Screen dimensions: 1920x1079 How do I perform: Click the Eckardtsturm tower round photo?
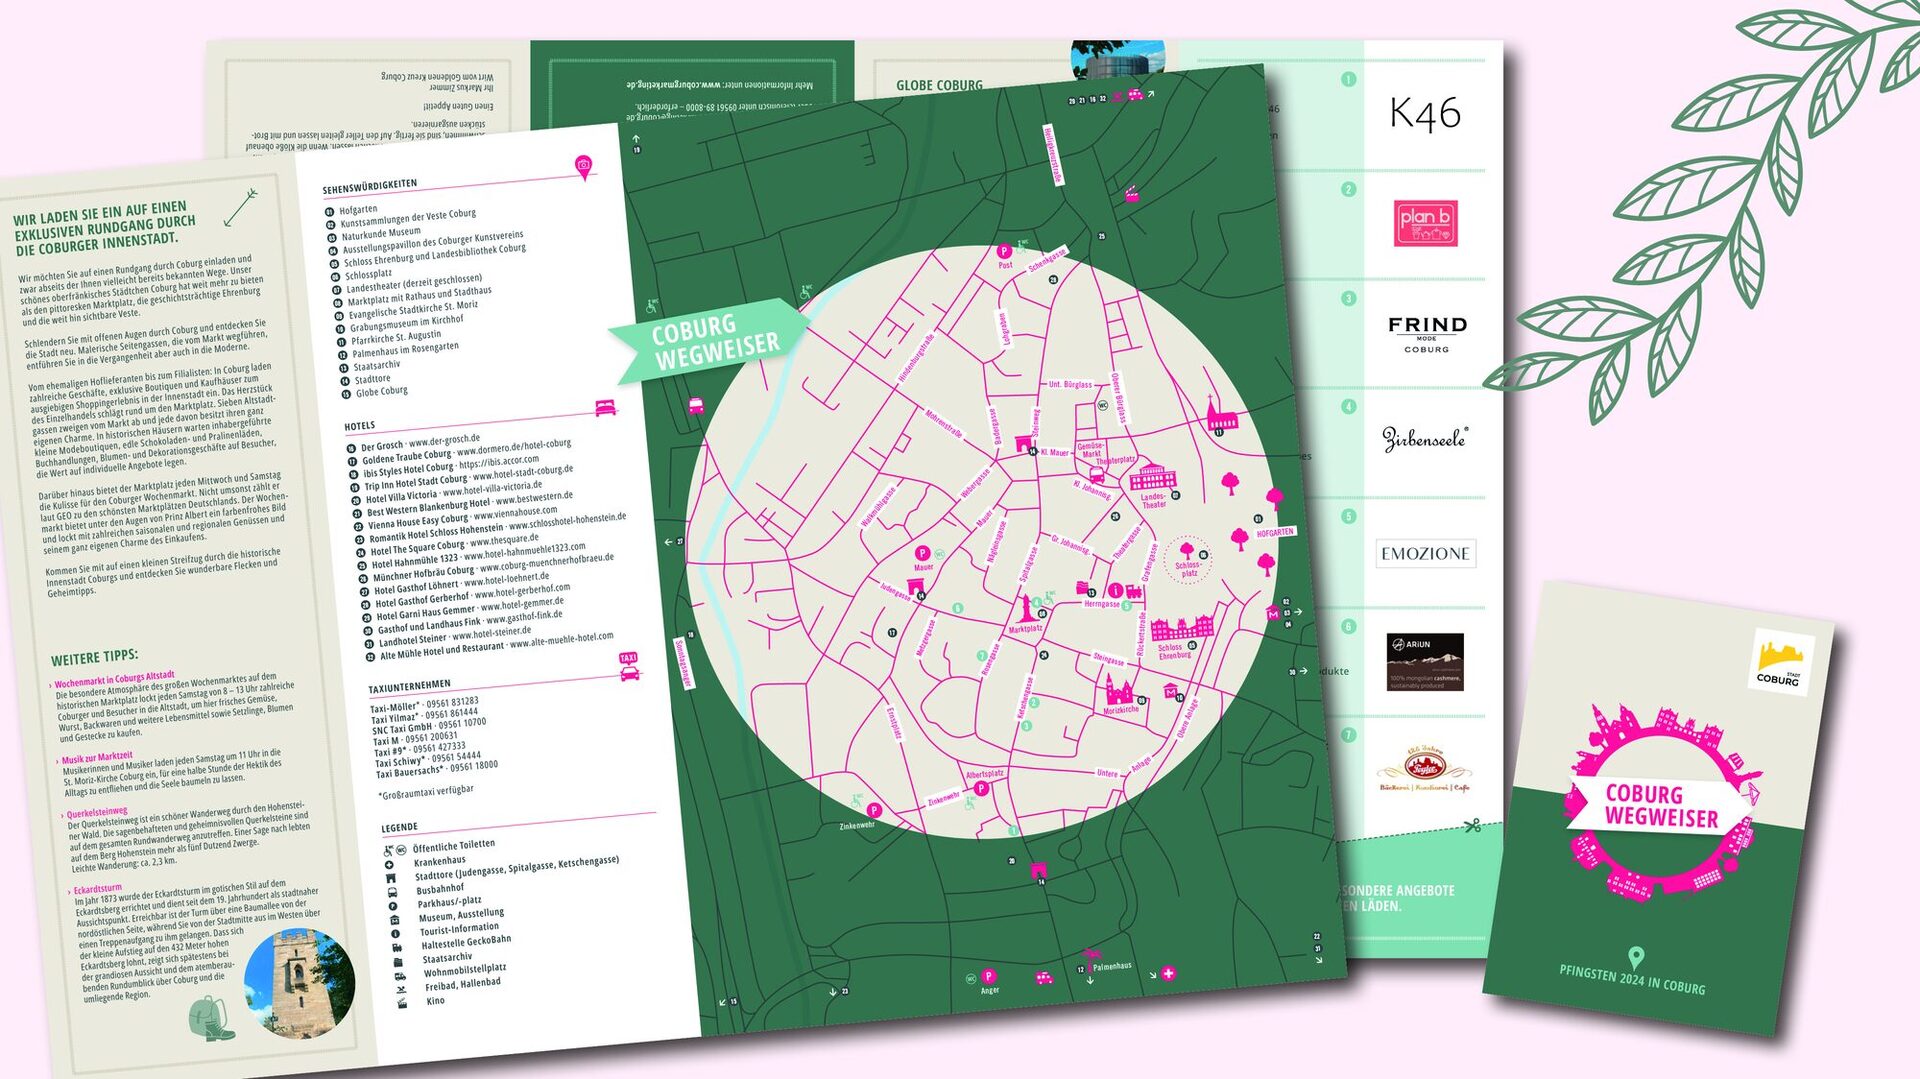299,982
